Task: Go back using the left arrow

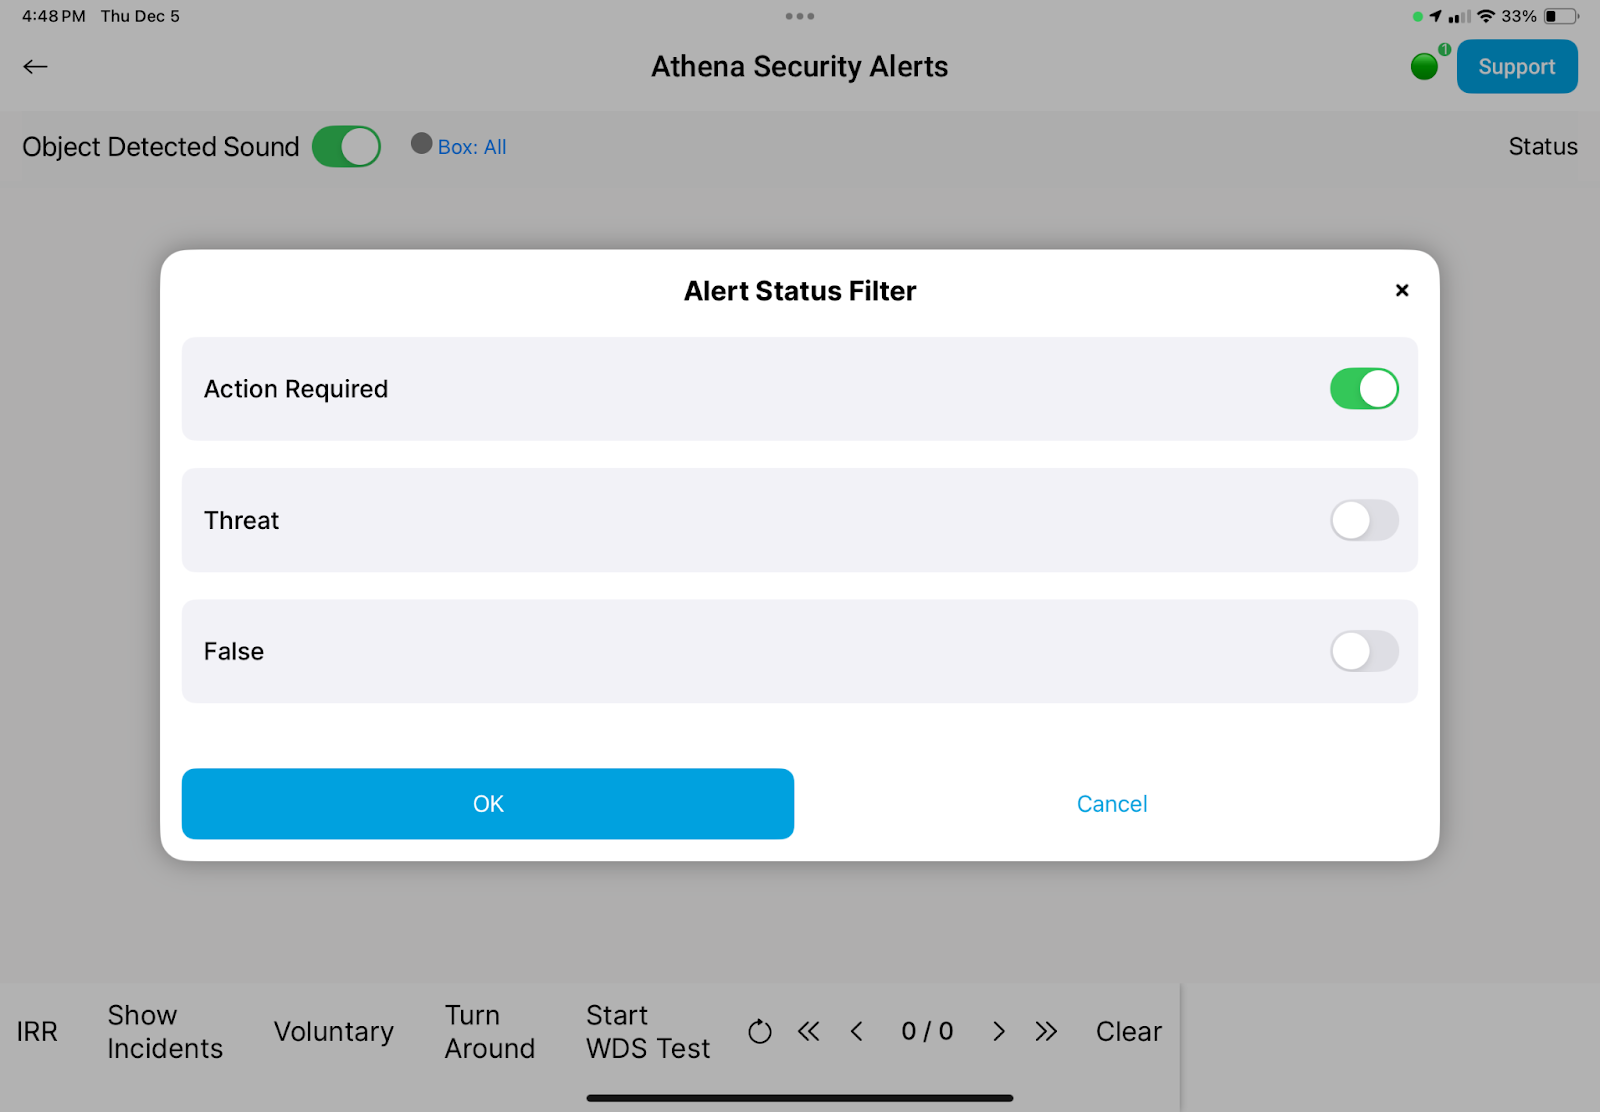Action: pyautogui.click(x=35, y=67)
